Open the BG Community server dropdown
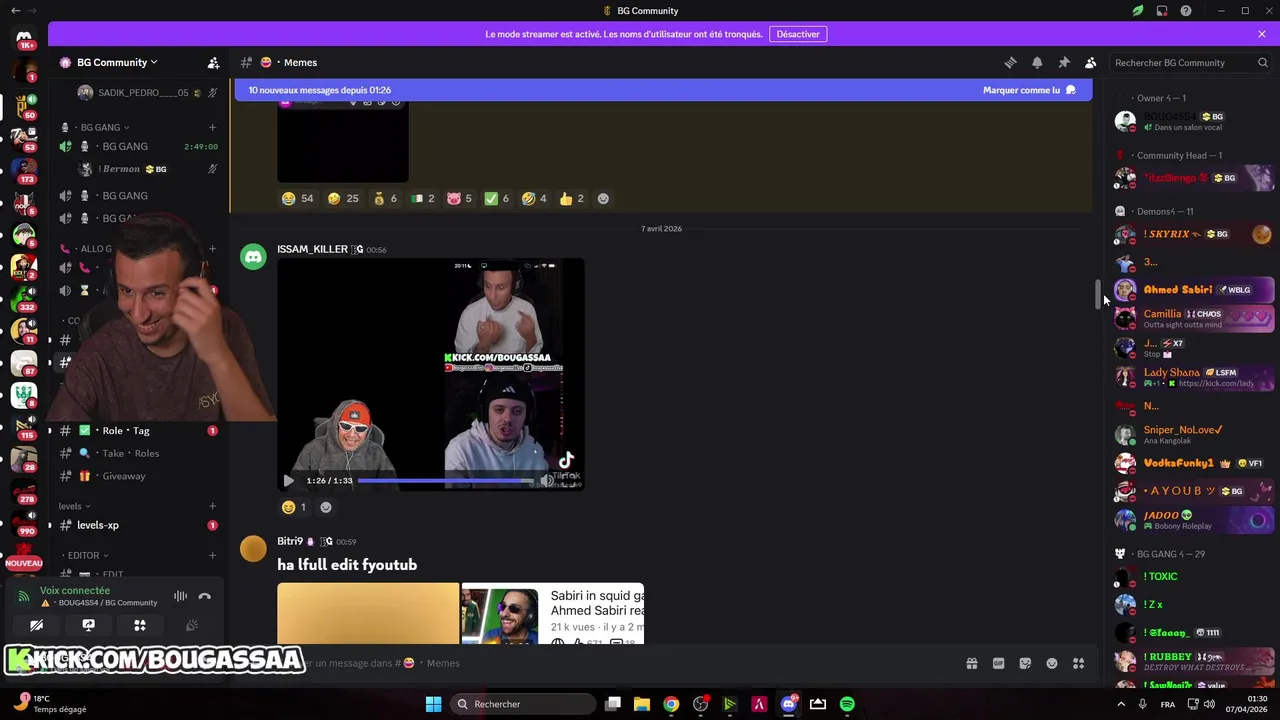 coord(117,62)
